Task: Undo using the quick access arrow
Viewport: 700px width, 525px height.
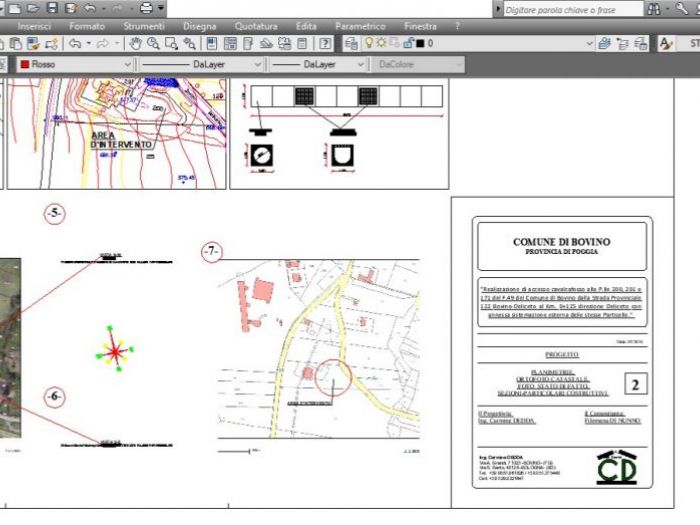Action: pyautogui.click(x=90, y=8)
